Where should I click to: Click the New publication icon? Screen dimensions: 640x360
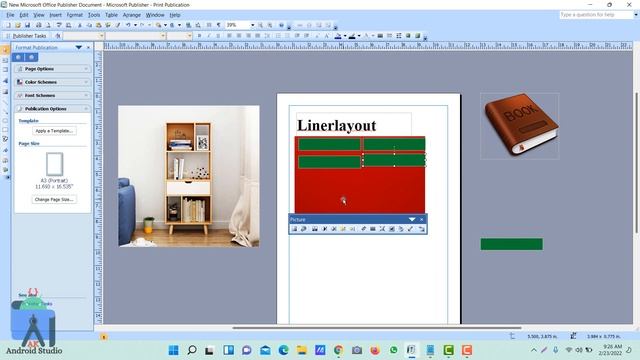(x=8, y=25)
